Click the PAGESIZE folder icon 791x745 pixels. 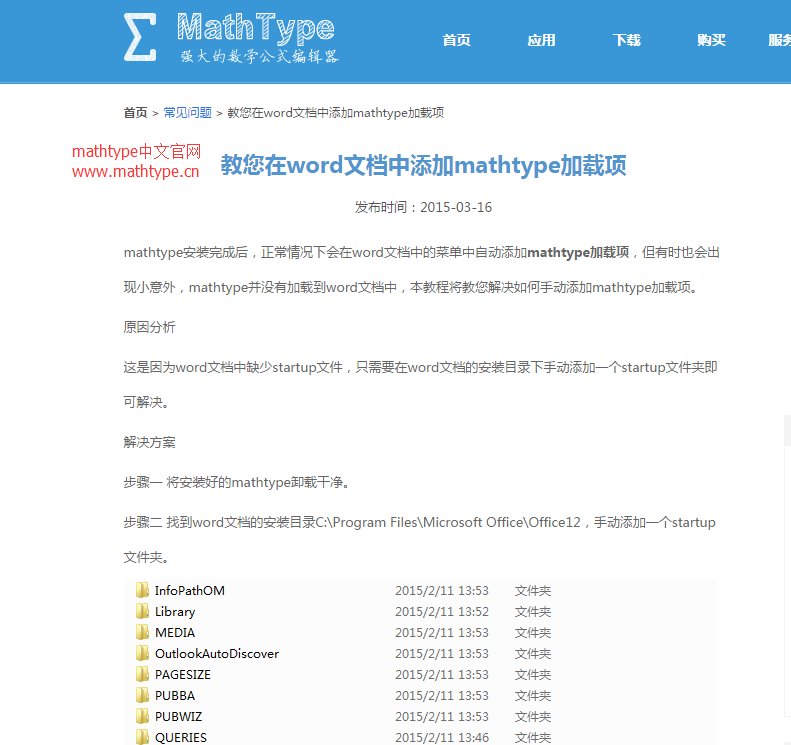pyautogui.click(x=142, y=674)
